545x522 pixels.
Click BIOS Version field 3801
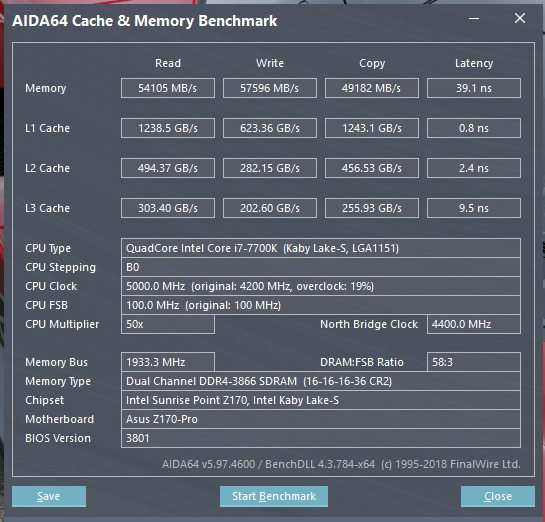click(321, 438)
